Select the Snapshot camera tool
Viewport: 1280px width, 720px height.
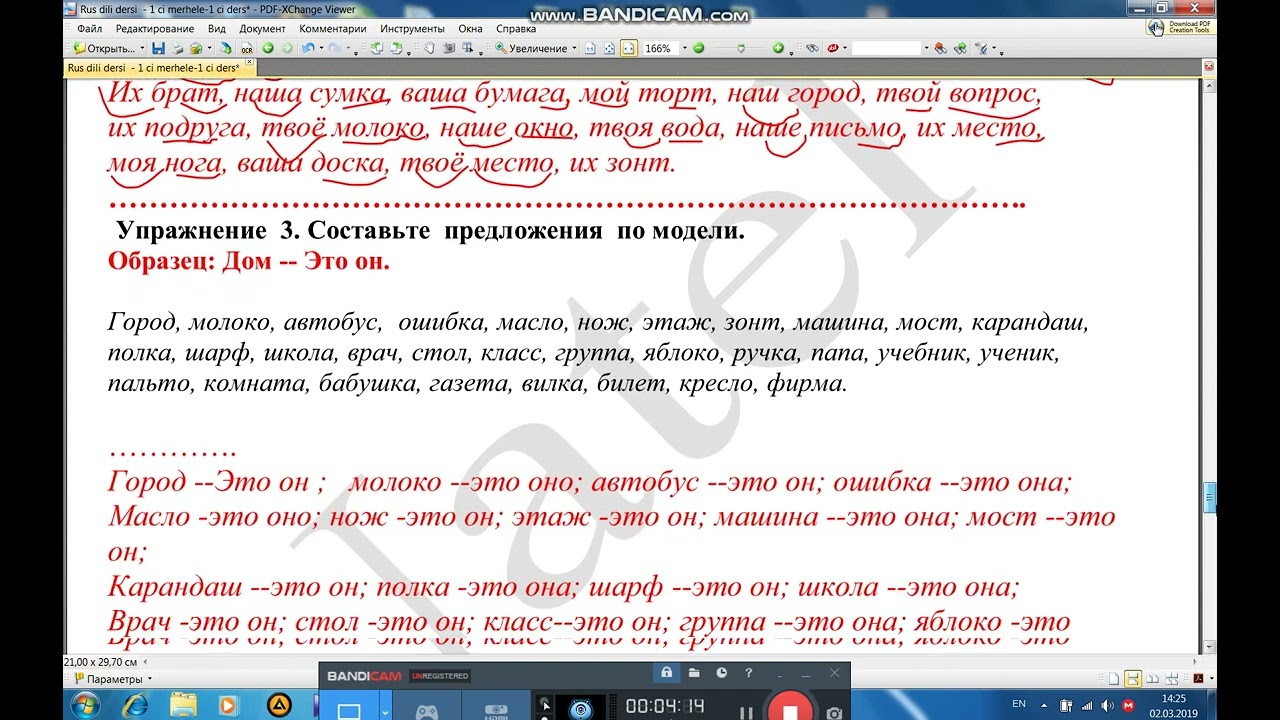pos(449,48)
